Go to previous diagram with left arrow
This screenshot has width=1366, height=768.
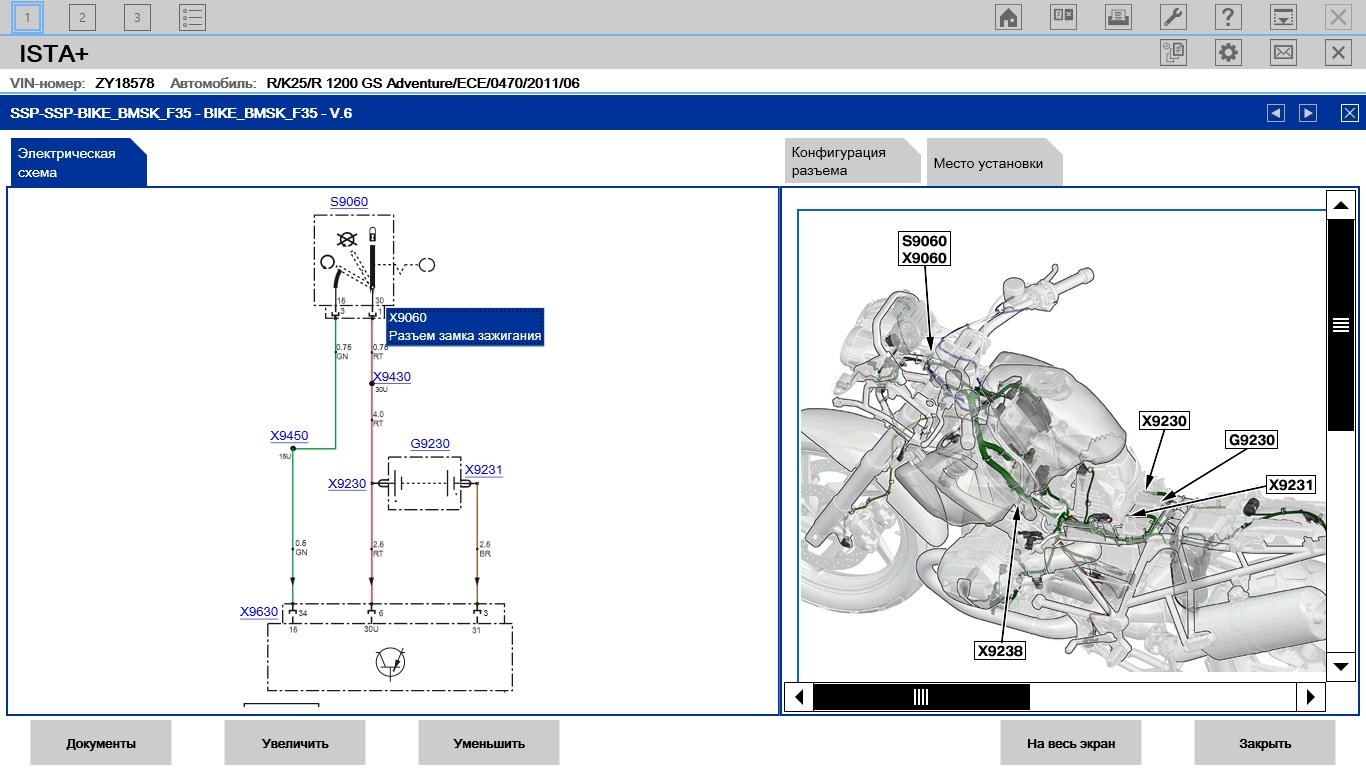pyautogui.click(x=1275, y=113)
